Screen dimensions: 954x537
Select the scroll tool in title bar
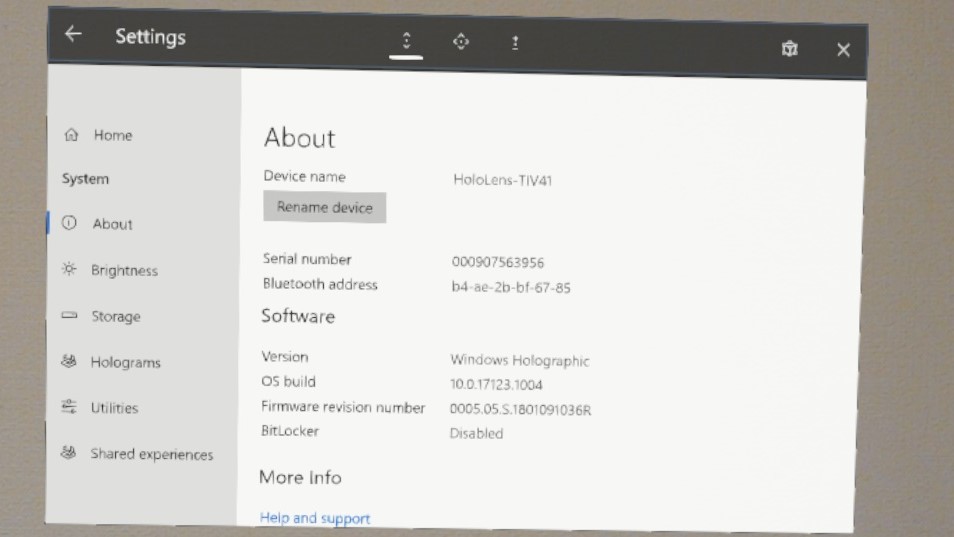point(406,41)
